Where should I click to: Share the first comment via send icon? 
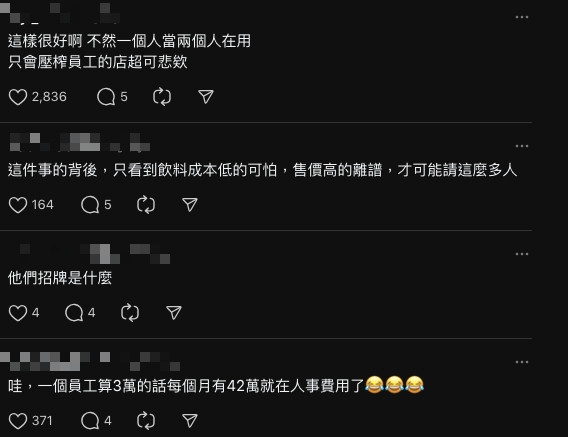point(206,97)
